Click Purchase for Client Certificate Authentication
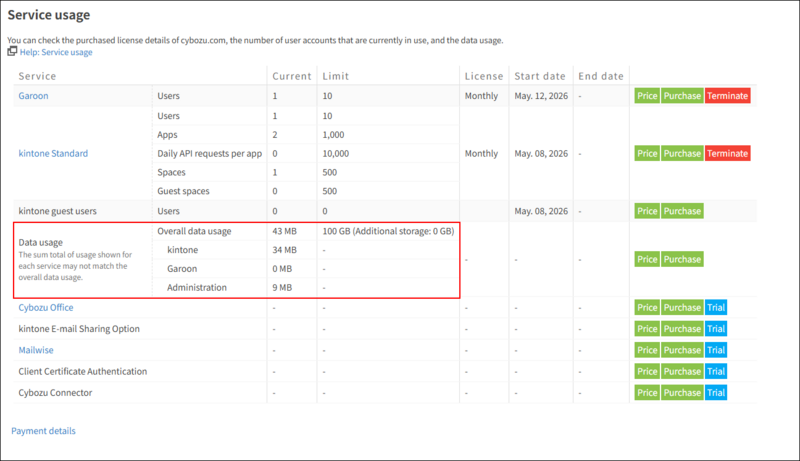 click(682, 372)
